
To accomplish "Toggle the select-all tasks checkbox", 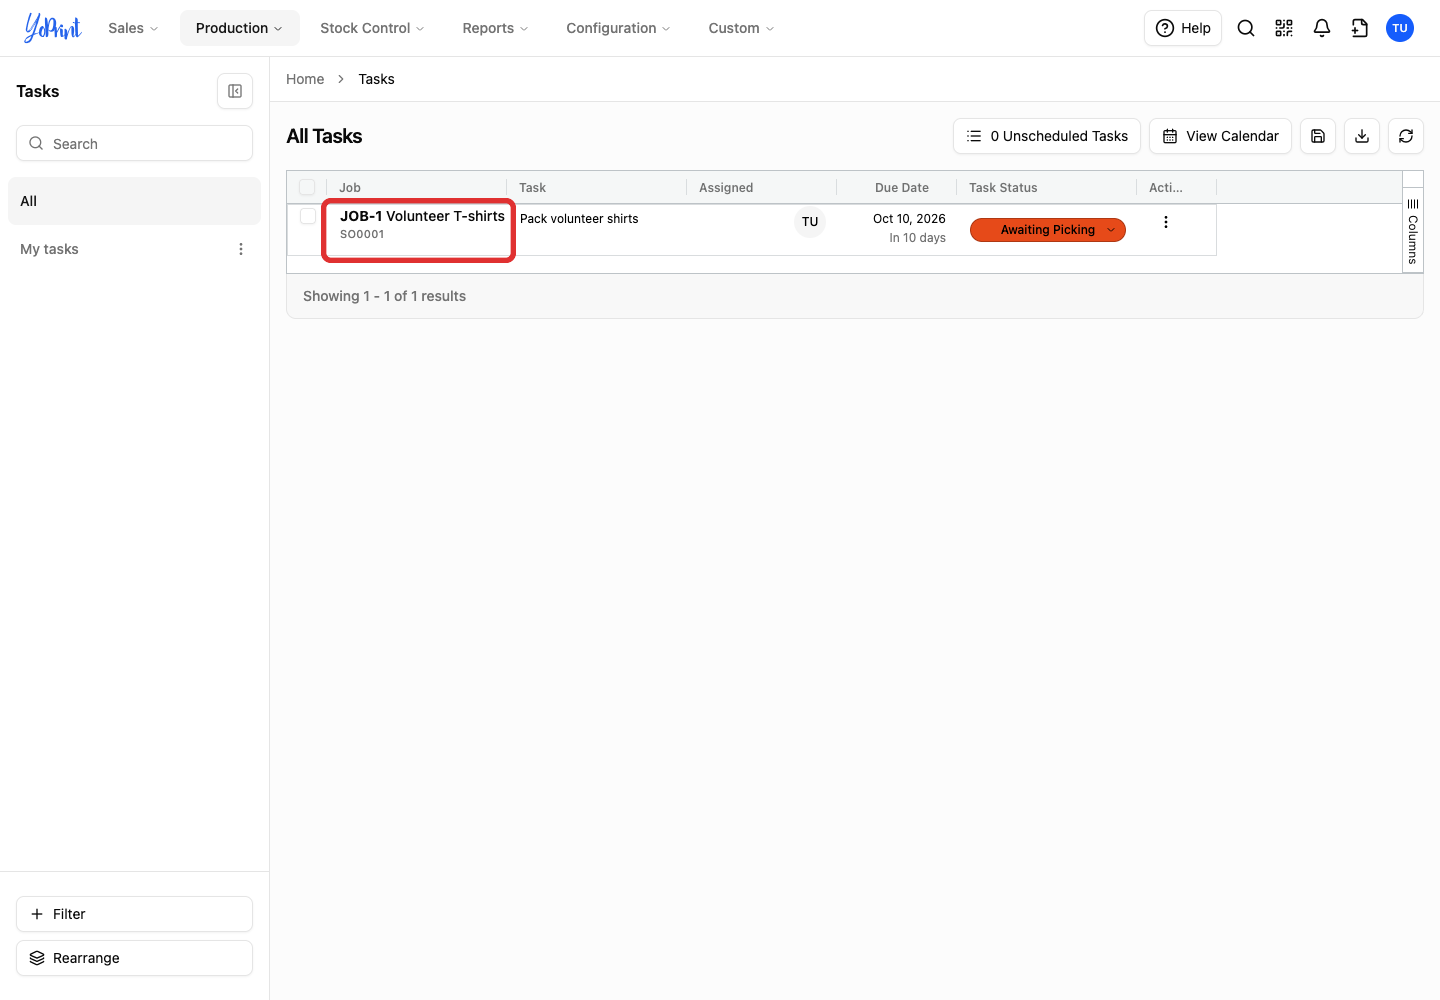I will coord(307,187).
